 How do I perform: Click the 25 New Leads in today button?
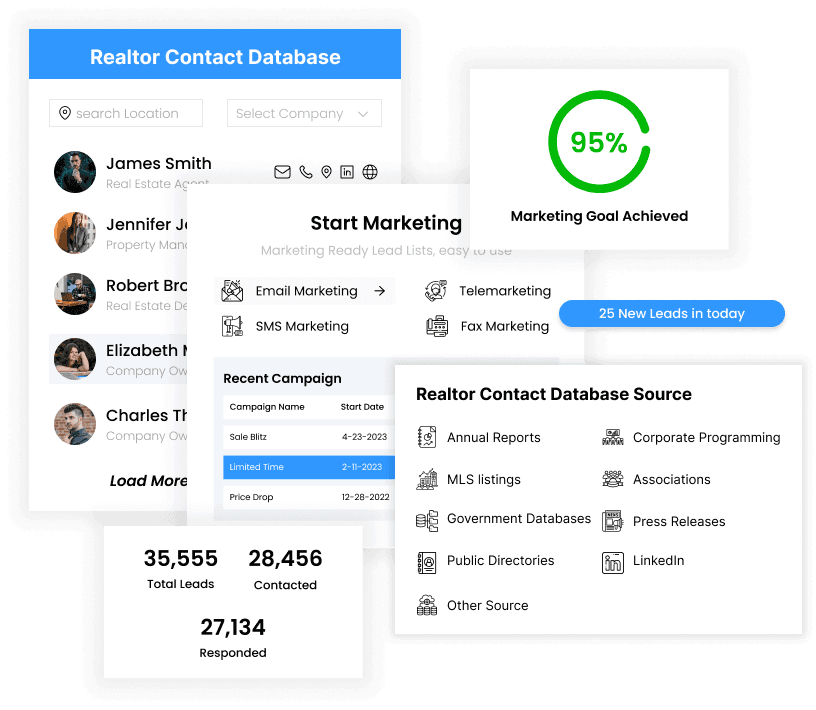(671, 313)
